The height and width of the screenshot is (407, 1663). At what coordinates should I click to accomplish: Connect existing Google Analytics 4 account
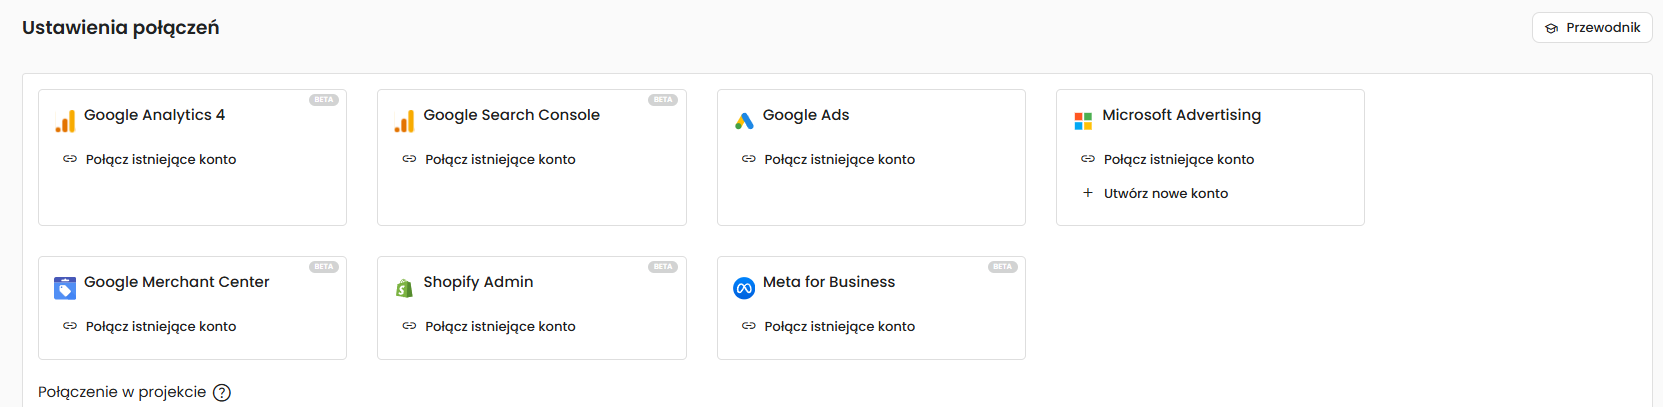[160, 159]
